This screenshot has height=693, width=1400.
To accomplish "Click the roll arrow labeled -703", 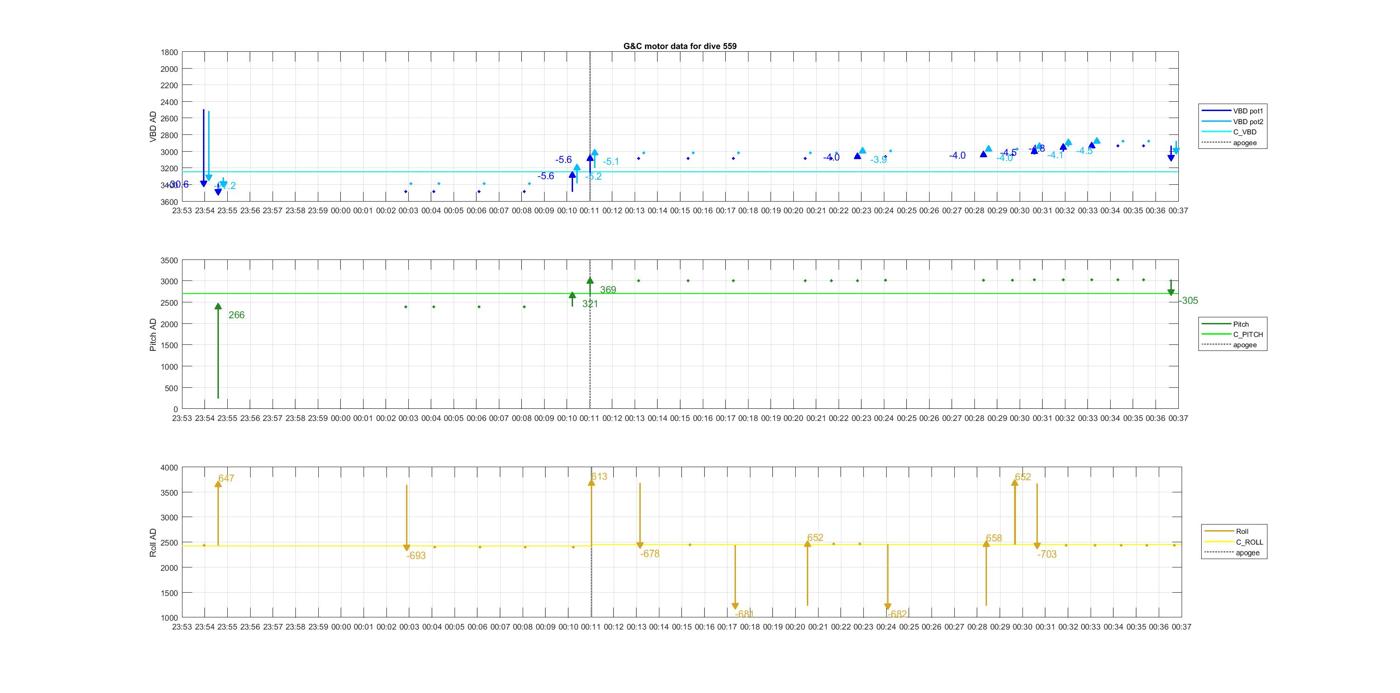I will click(1037, 517).
